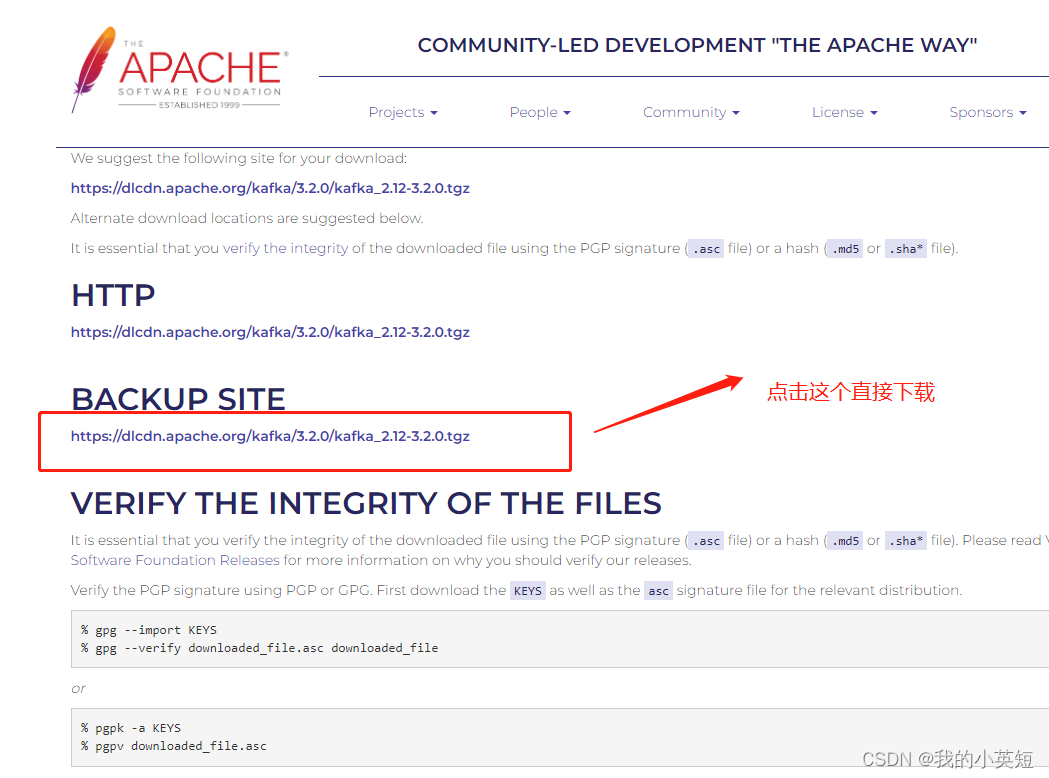
Task: Click the 'asc' code label before 'signature file'
Action: pyautogui.click(x=658, y=591)
